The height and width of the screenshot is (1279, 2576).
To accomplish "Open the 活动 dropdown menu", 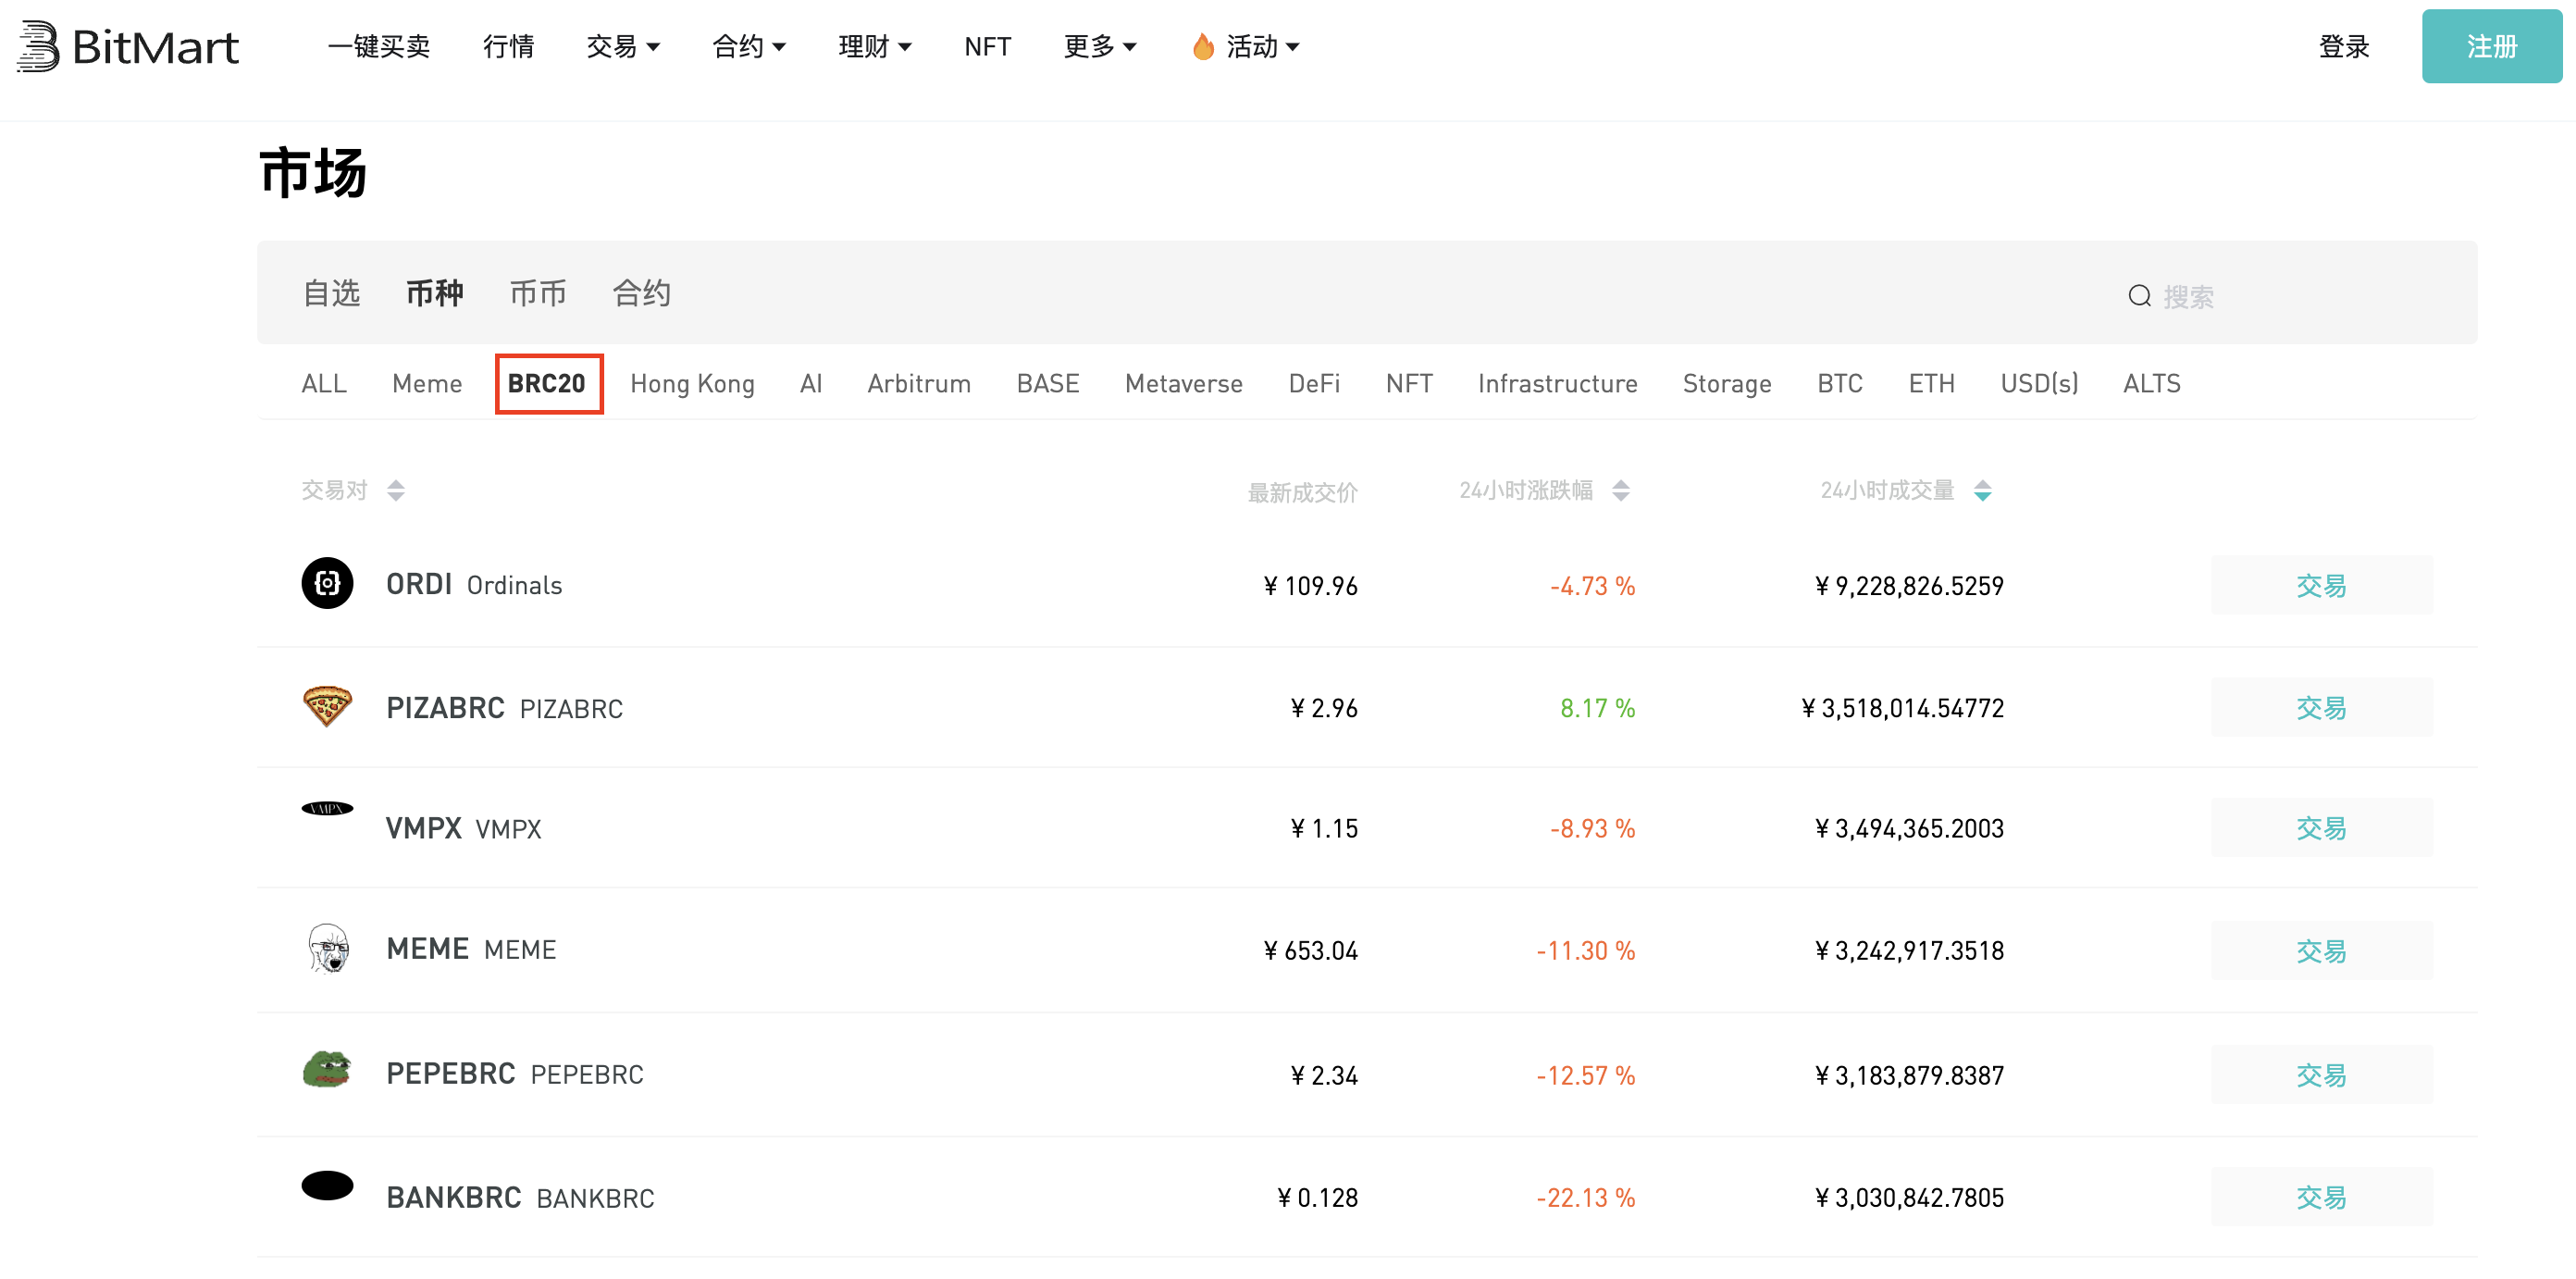I will [x=1263, y=47].
